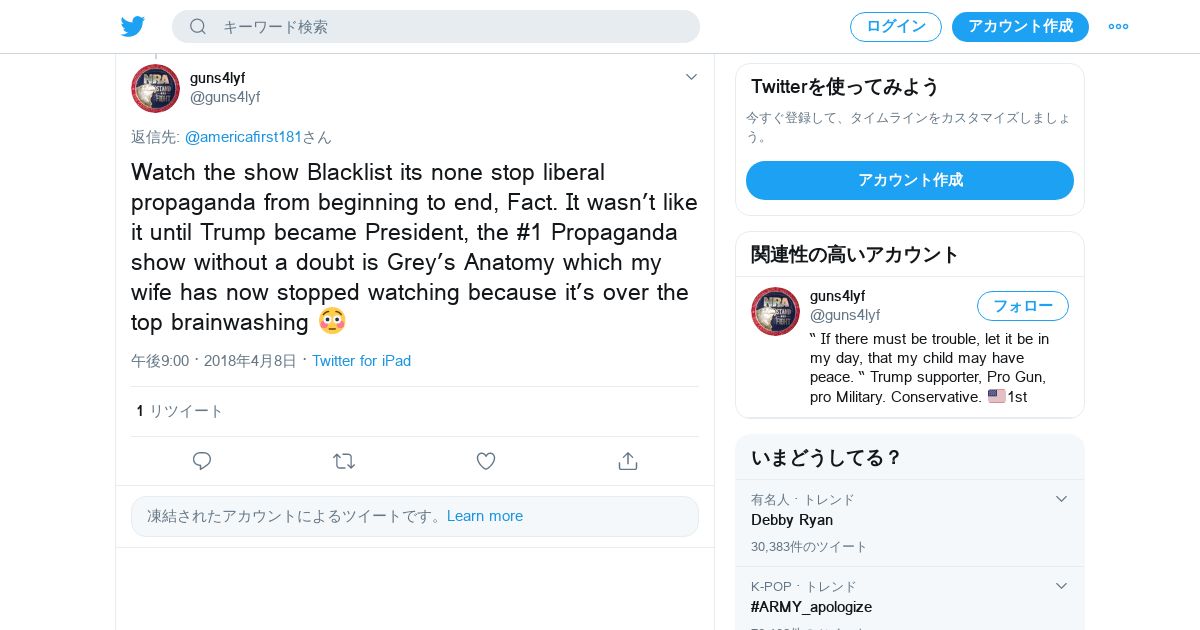Screen dimensions: 1200x630
Task: Retweet using the retweet arrows icon
Action: click(344, 461)
